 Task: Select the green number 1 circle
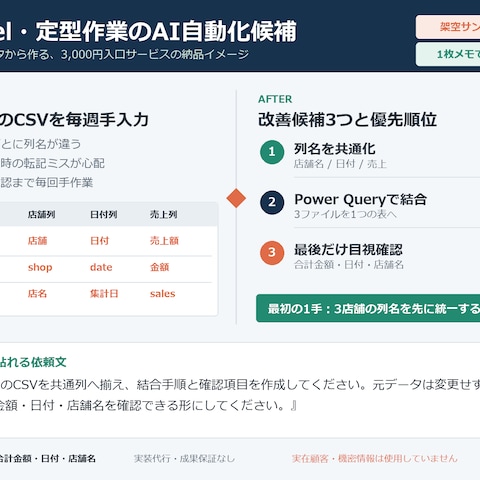click(272, 152)
